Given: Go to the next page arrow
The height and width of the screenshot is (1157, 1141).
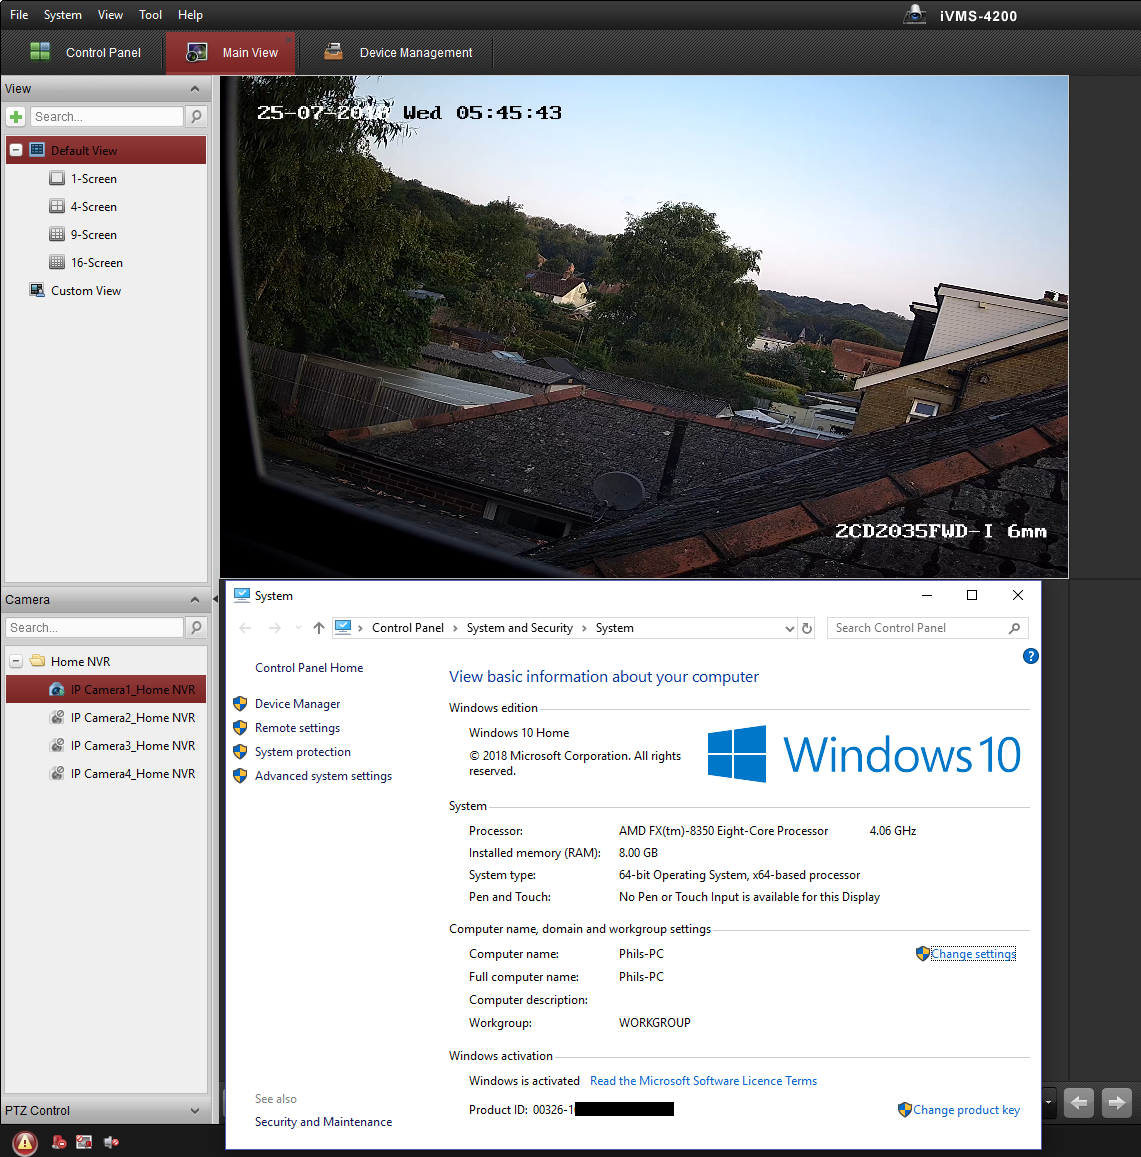Looking at the screenshot, I should (1116, 1103).
